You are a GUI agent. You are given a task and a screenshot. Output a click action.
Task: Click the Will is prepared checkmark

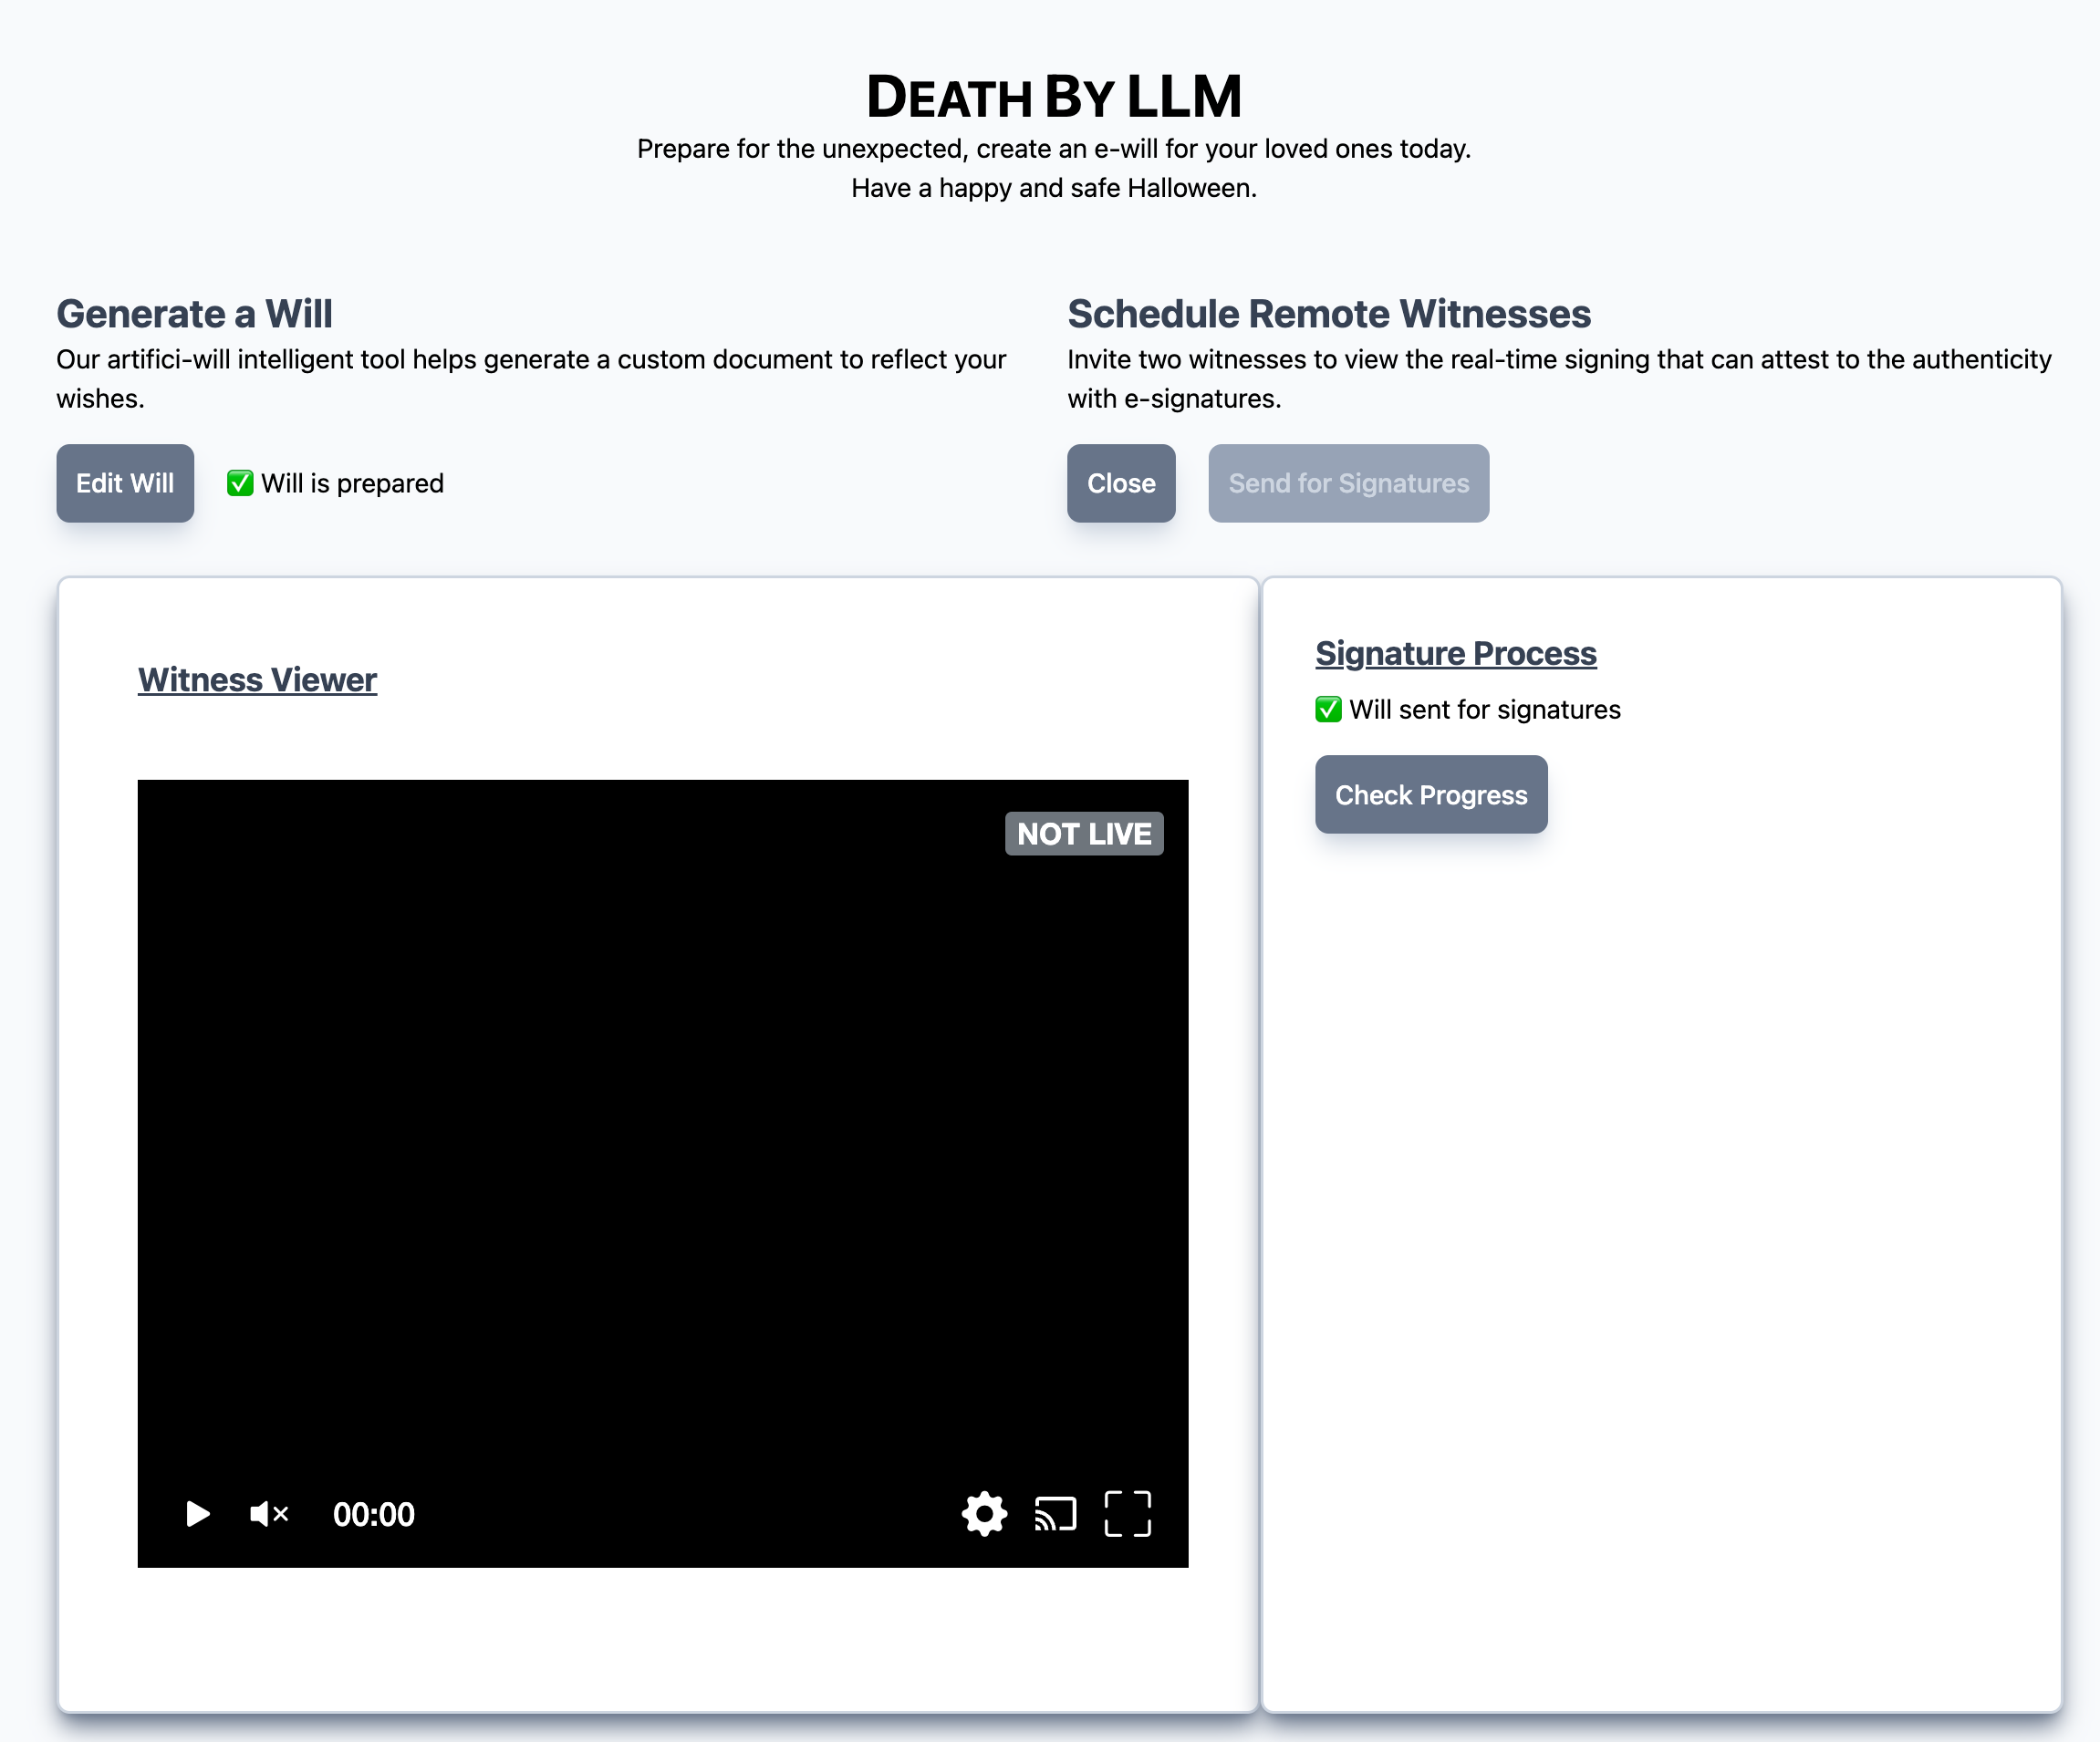point(240,483)
